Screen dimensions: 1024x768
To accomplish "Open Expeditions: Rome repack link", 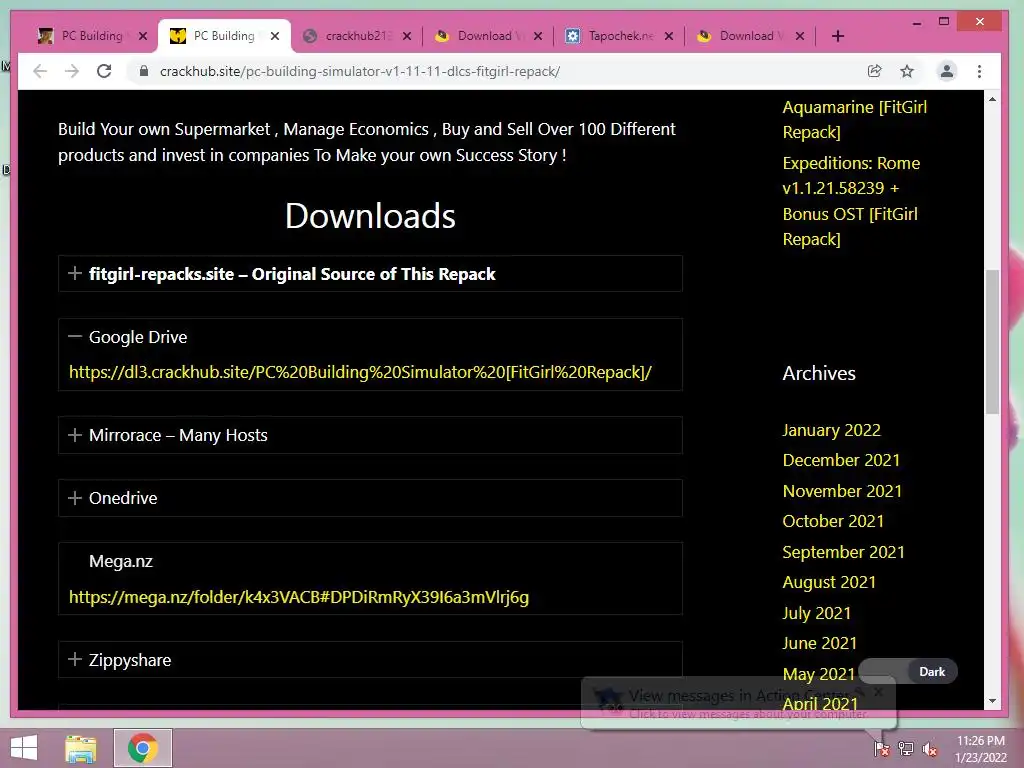I will pos(851,201).
